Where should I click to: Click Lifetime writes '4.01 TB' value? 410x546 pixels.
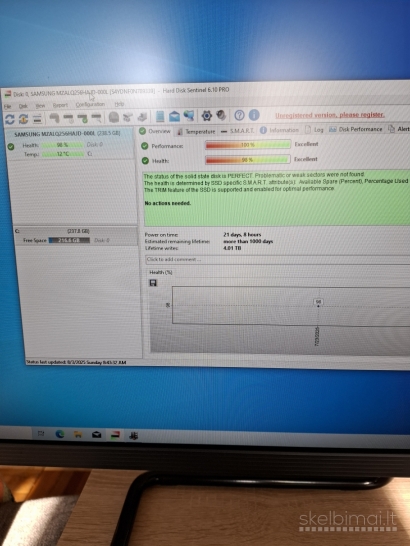[232, 248]
